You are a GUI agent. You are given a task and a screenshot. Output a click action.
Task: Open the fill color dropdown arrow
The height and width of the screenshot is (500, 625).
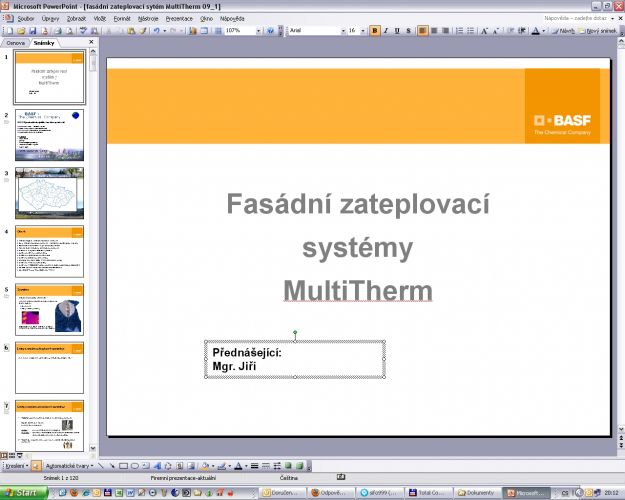(213, 466)
